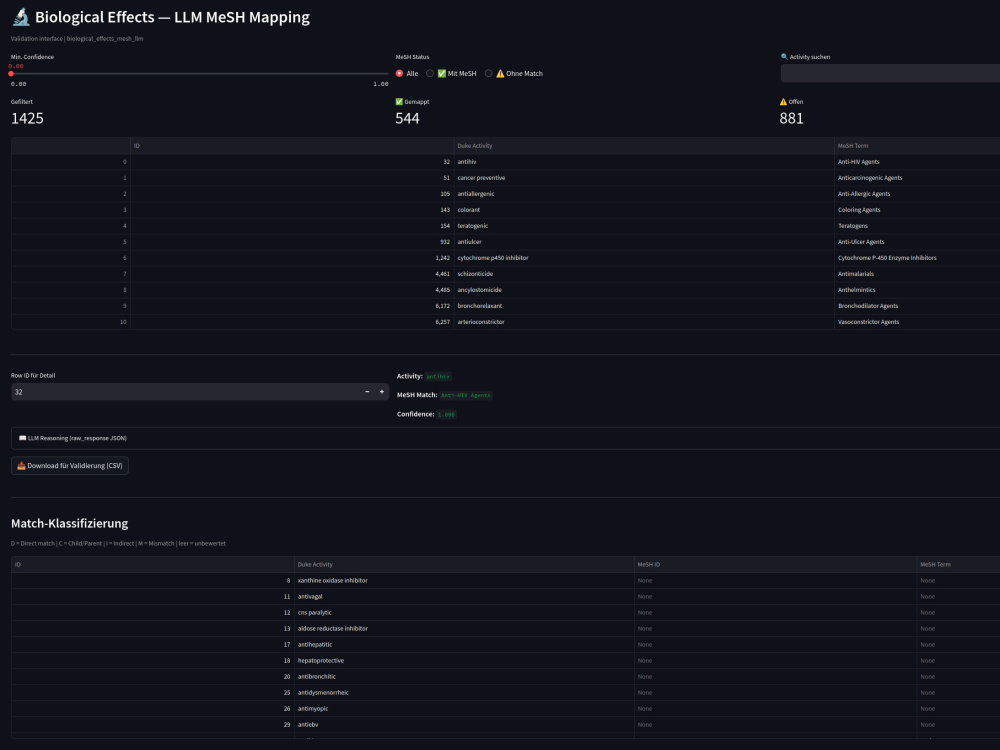Click the 'Antimalarials' cell
The width and height of the screenshot is (1000, 750).
pyautogui.click(x=917, y=274)
